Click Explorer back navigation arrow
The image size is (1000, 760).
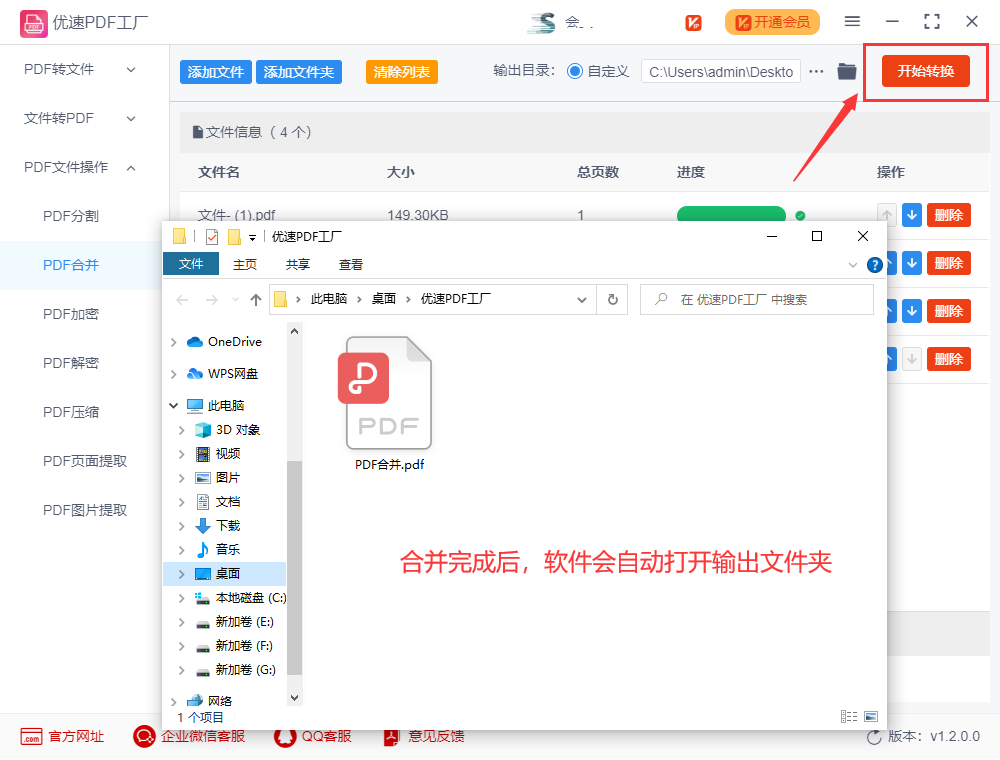pyautogui.click(x=182, y=300)
